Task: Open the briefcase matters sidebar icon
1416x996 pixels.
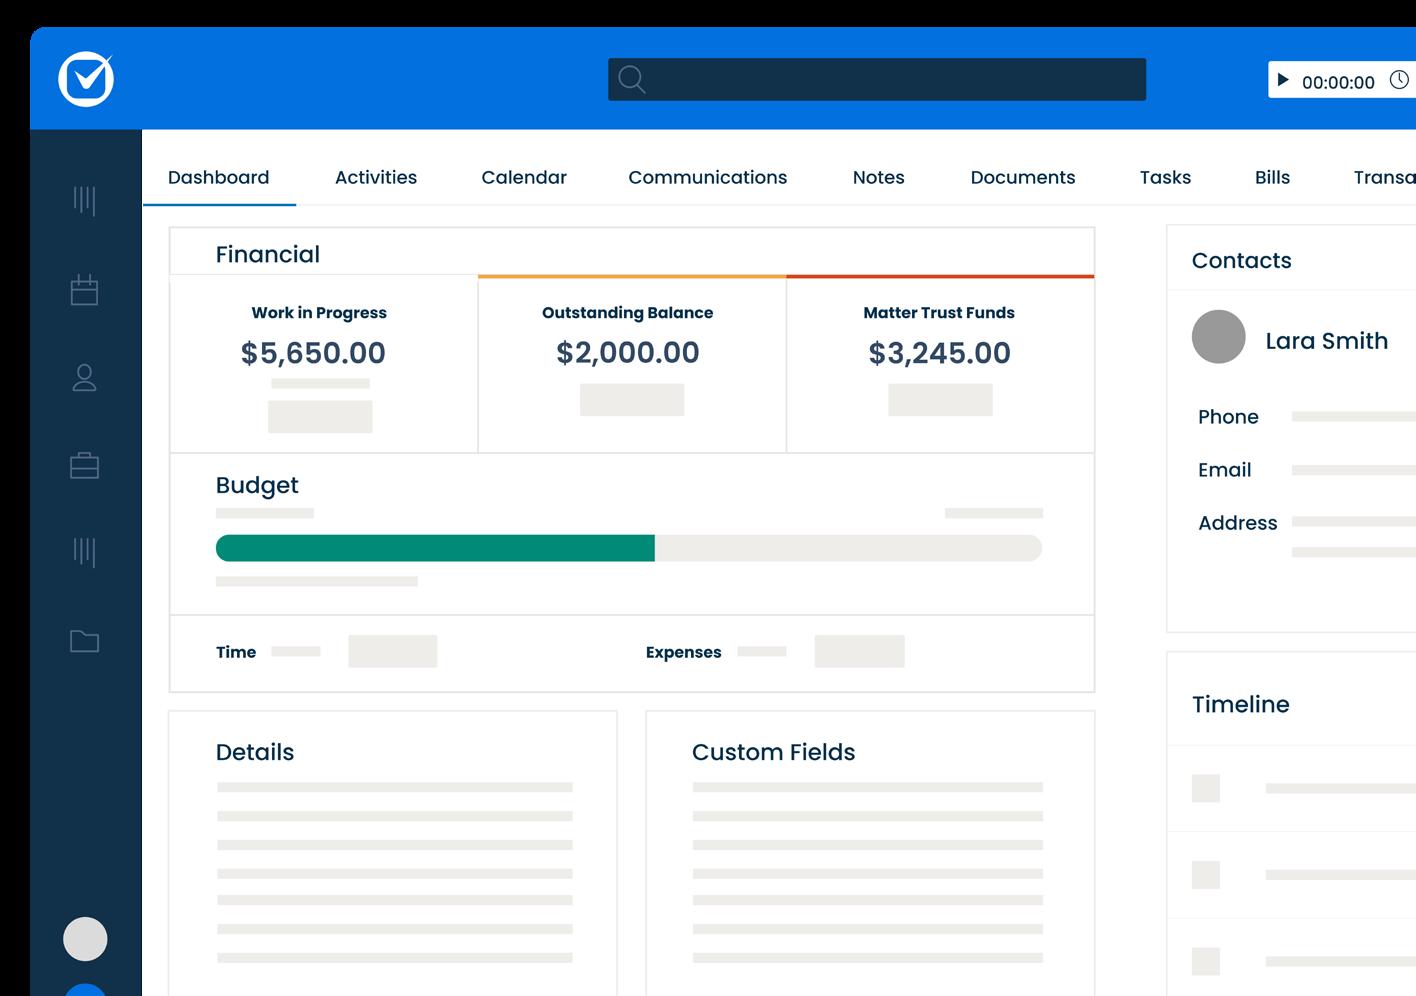Action: 84,465
